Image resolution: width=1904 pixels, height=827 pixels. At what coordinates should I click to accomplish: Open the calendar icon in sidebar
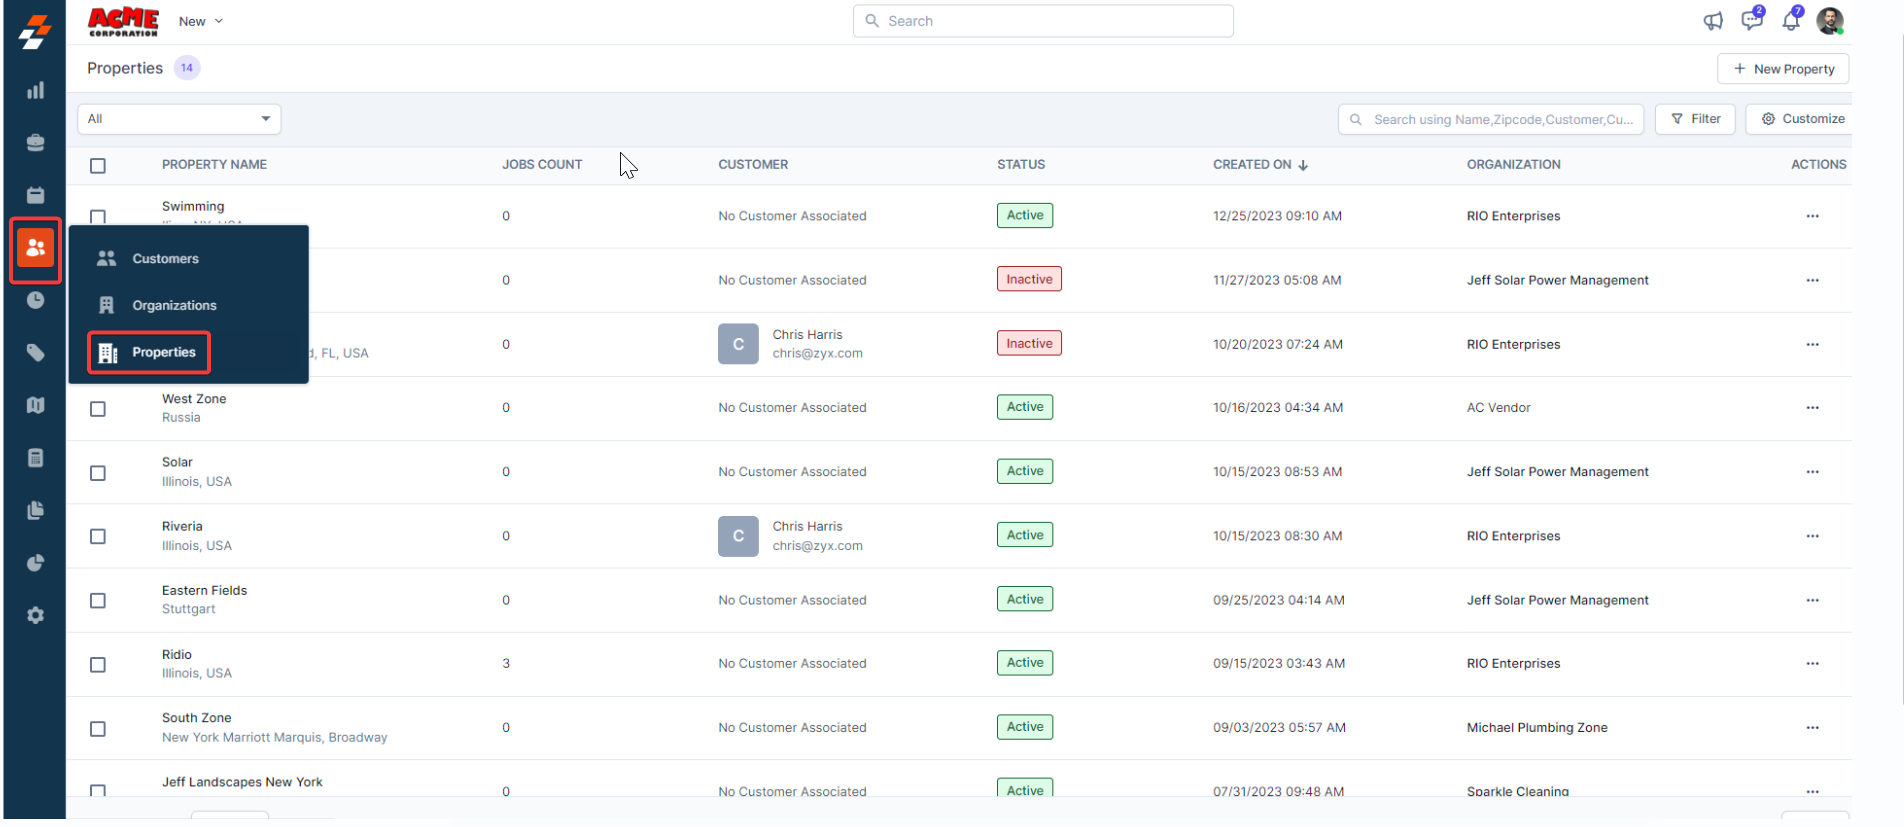35,195
